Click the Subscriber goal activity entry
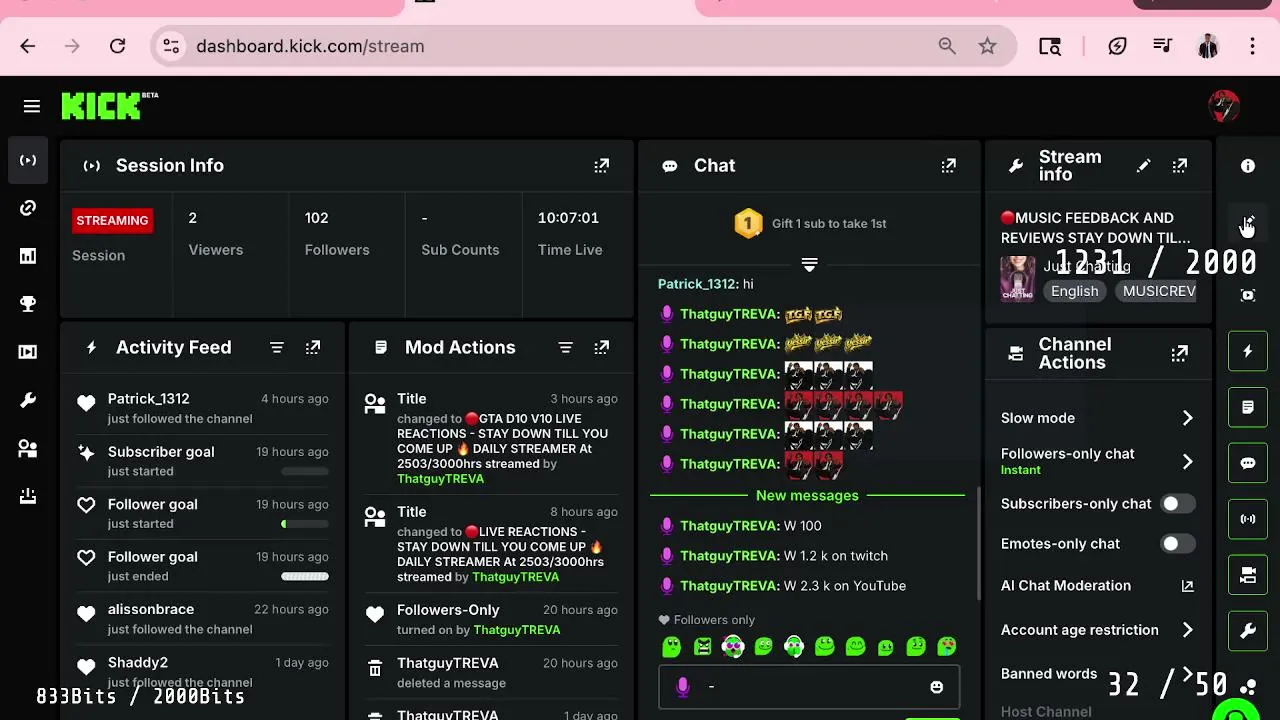This screenshot has height=720, width=1280. [204, 461]
